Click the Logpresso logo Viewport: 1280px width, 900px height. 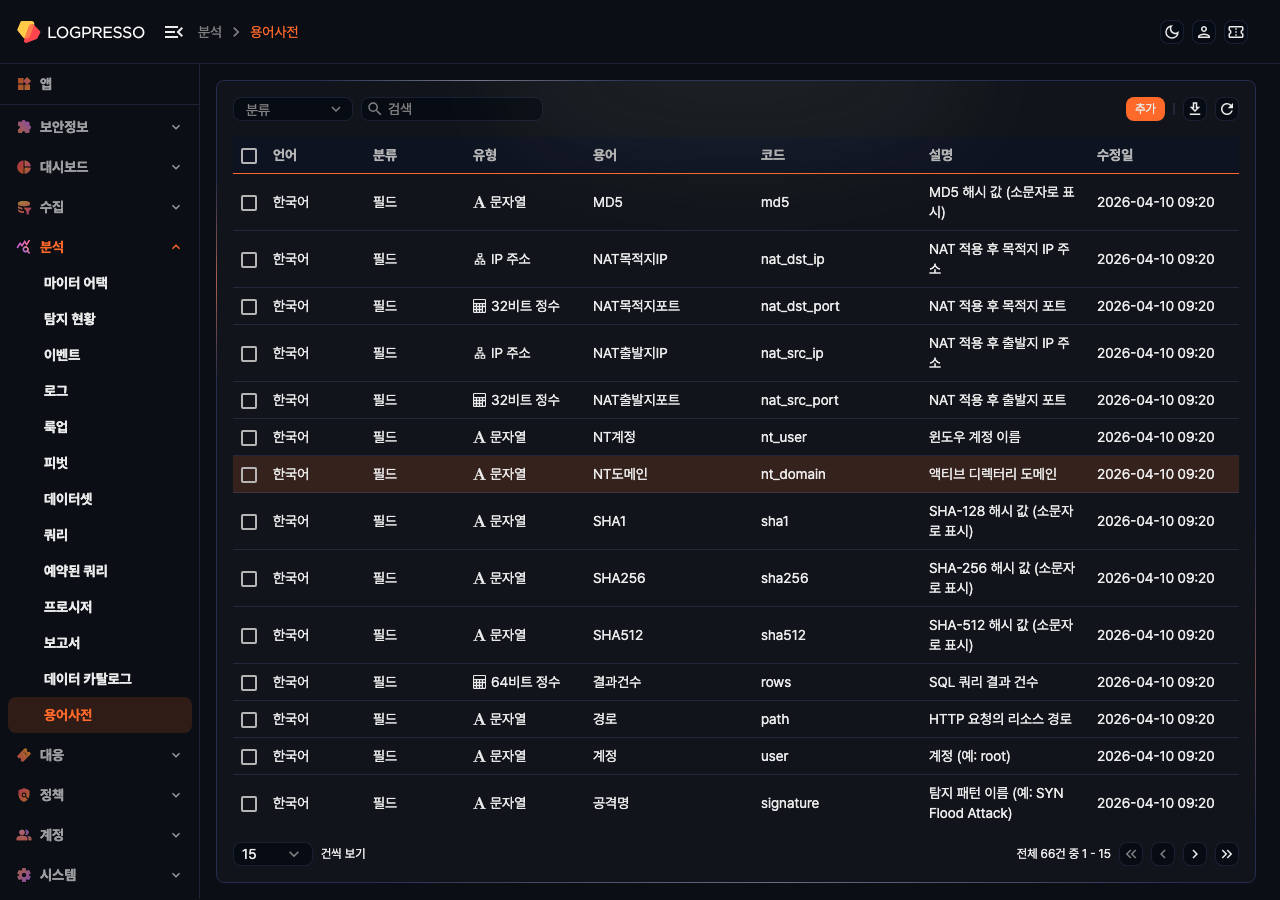[81, 32]
